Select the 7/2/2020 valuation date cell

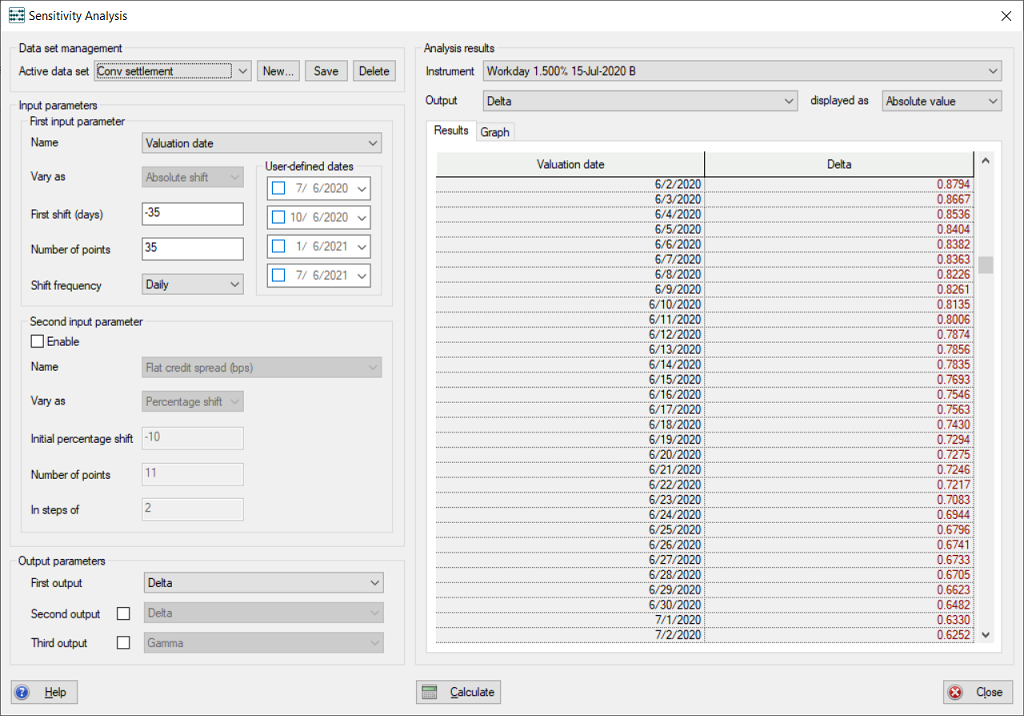[570, 635]
